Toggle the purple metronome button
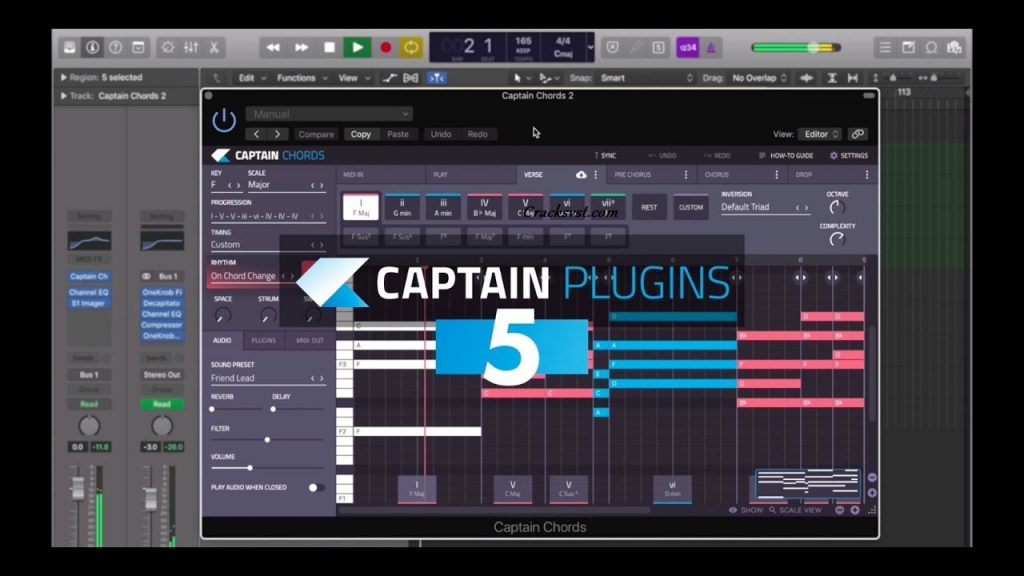This screenshot has width=1024, height=576. (x=711, y=47)
